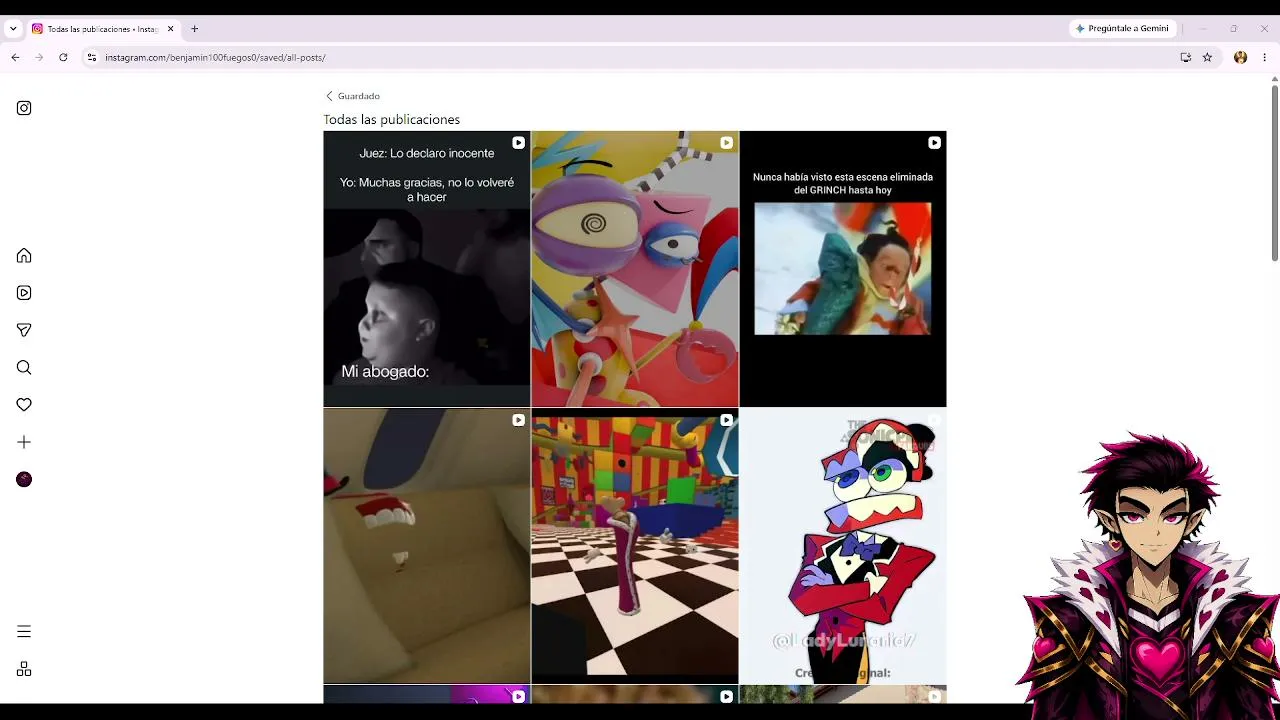View notifications heart icon in sidebar
The image size is (1280, 720).
pos(24,405)
